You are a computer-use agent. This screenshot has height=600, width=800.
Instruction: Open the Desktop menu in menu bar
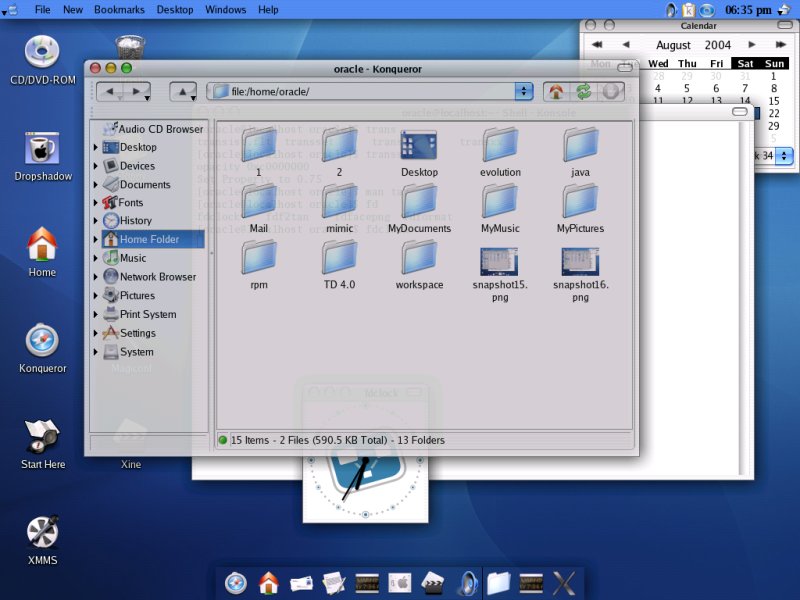pyautogui.click(x=174, y=9)
